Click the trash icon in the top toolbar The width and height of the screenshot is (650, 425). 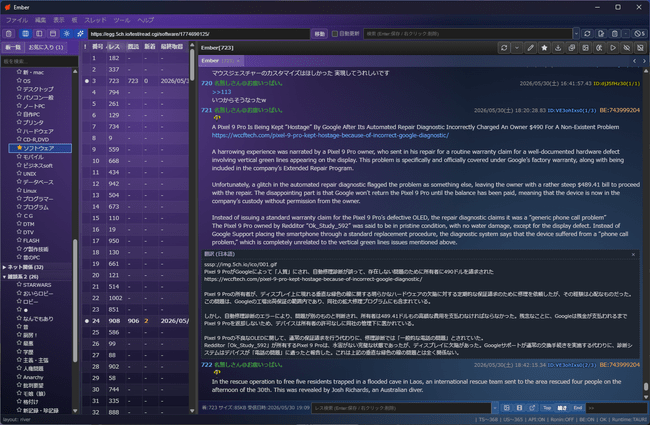click(x=614, y=34)
